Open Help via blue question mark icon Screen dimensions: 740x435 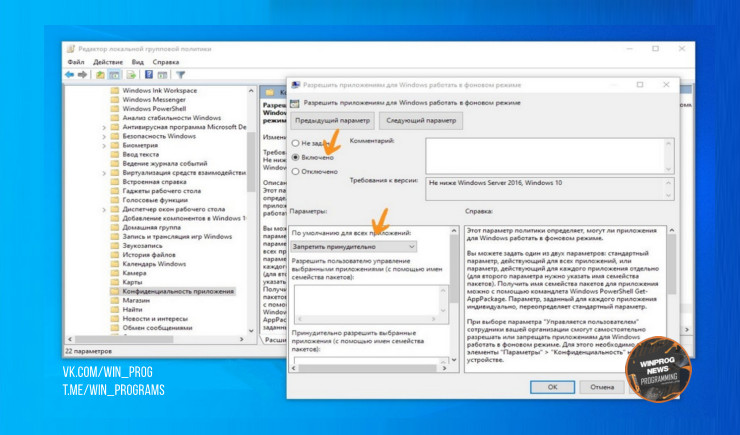[x=149, y=75]
